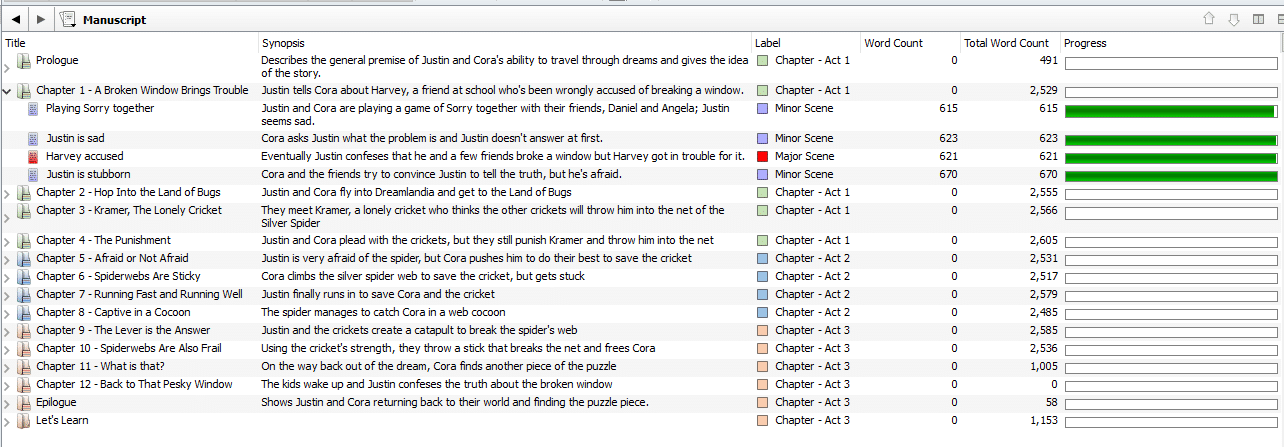Click the Epilogue folder icon
Screen dimensions: 1284x447
point(24,403)
